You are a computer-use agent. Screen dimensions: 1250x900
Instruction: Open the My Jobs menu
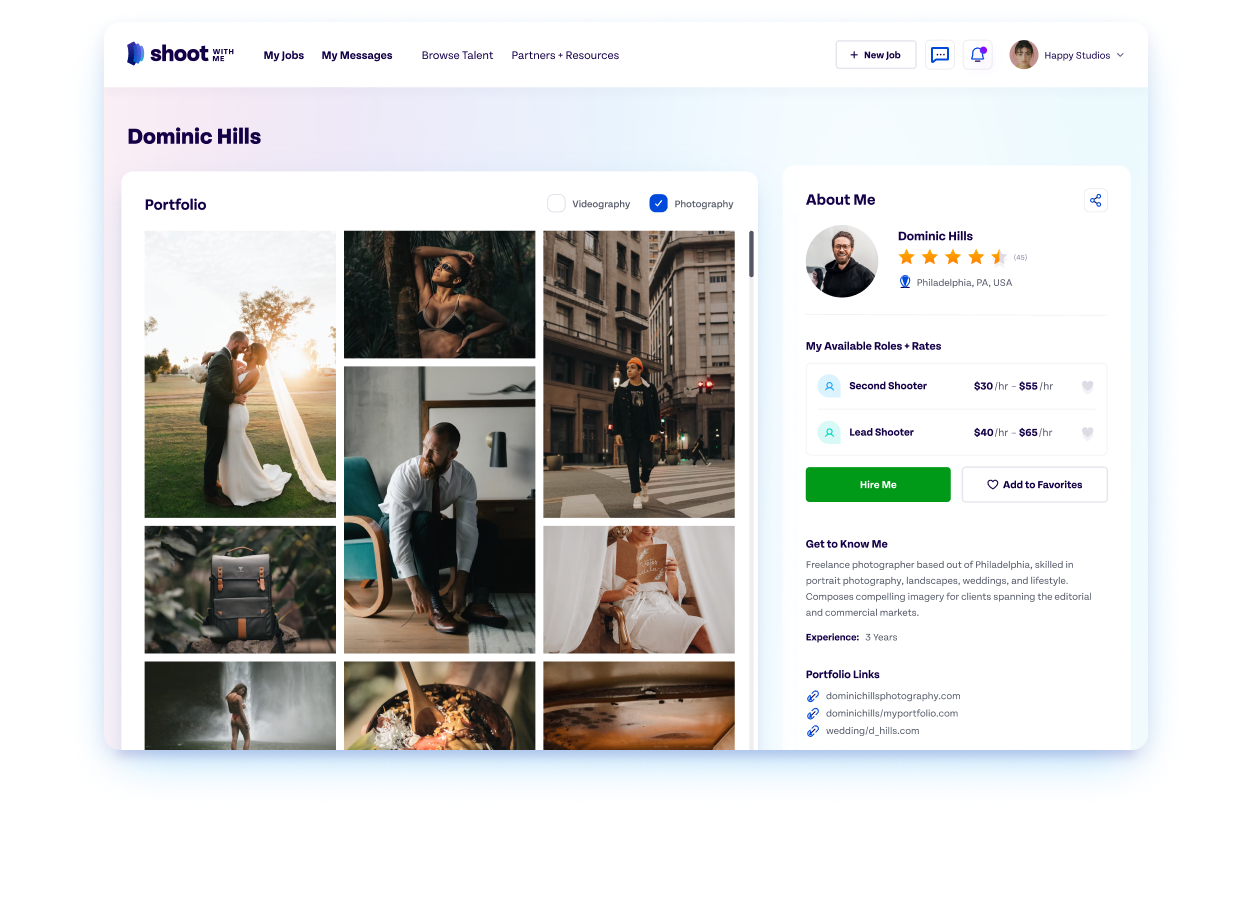(x=283, y=55)
